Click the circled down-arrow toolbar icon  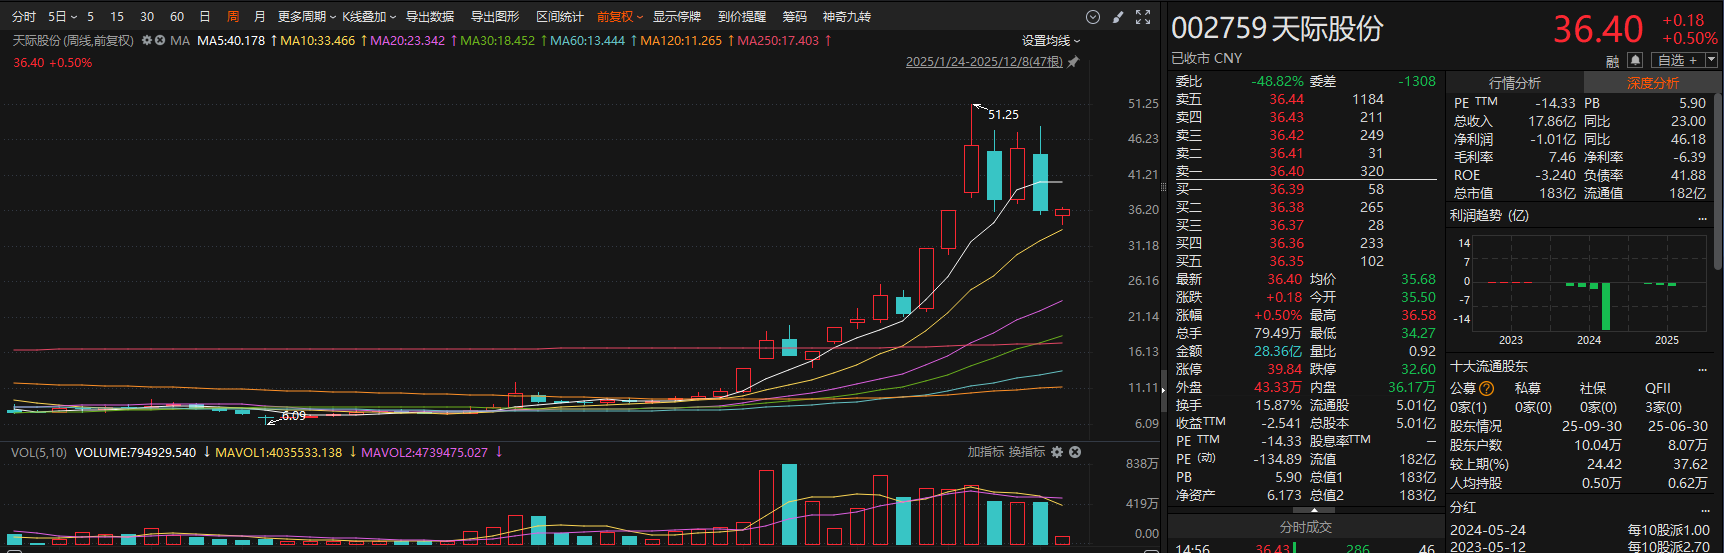[x=1092, y=17]
